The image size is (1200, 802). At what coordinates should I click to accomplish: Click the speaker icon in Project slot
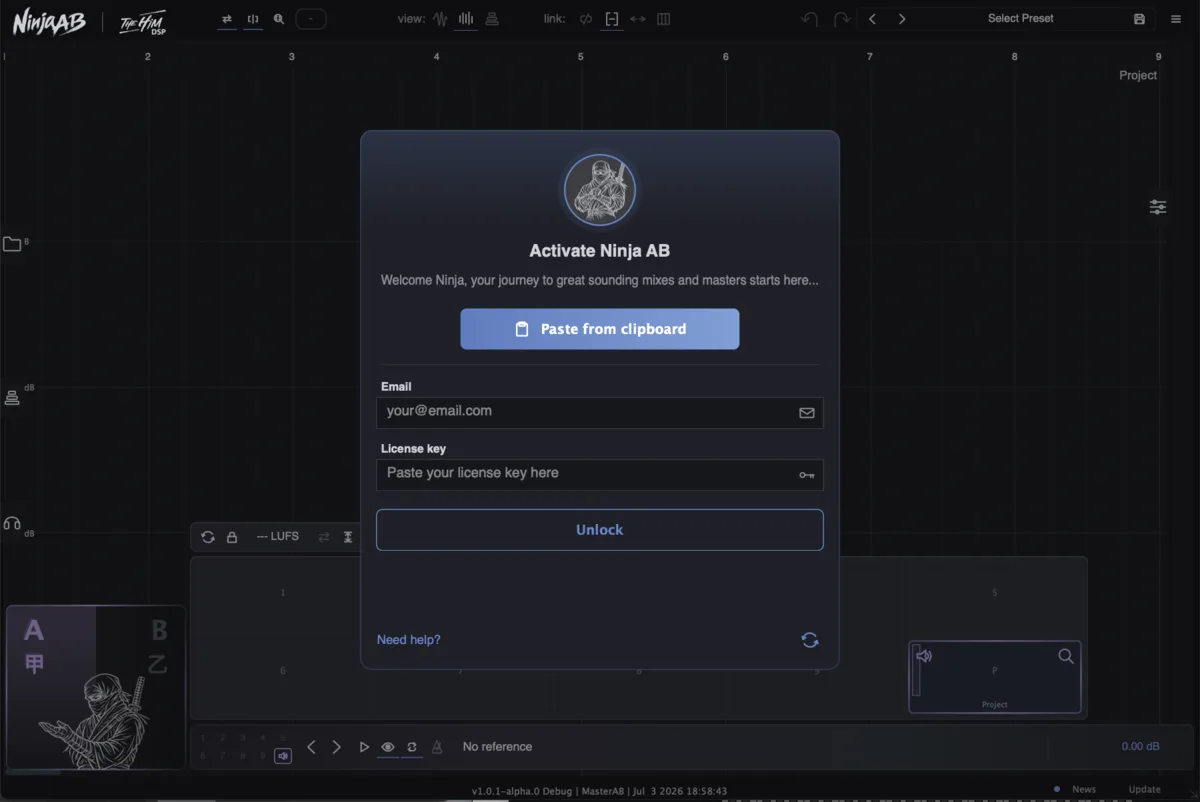pyautogui.click(x=925, y=656)
